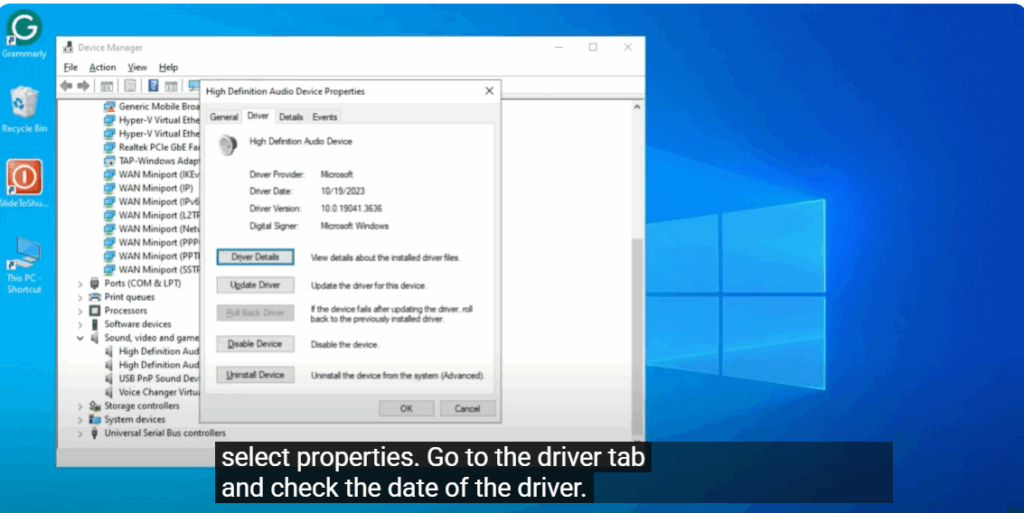Click the Generic Mobile Broadband adapter warning icon
This screenshot has width=1024, height=513.
coord(110,106)
